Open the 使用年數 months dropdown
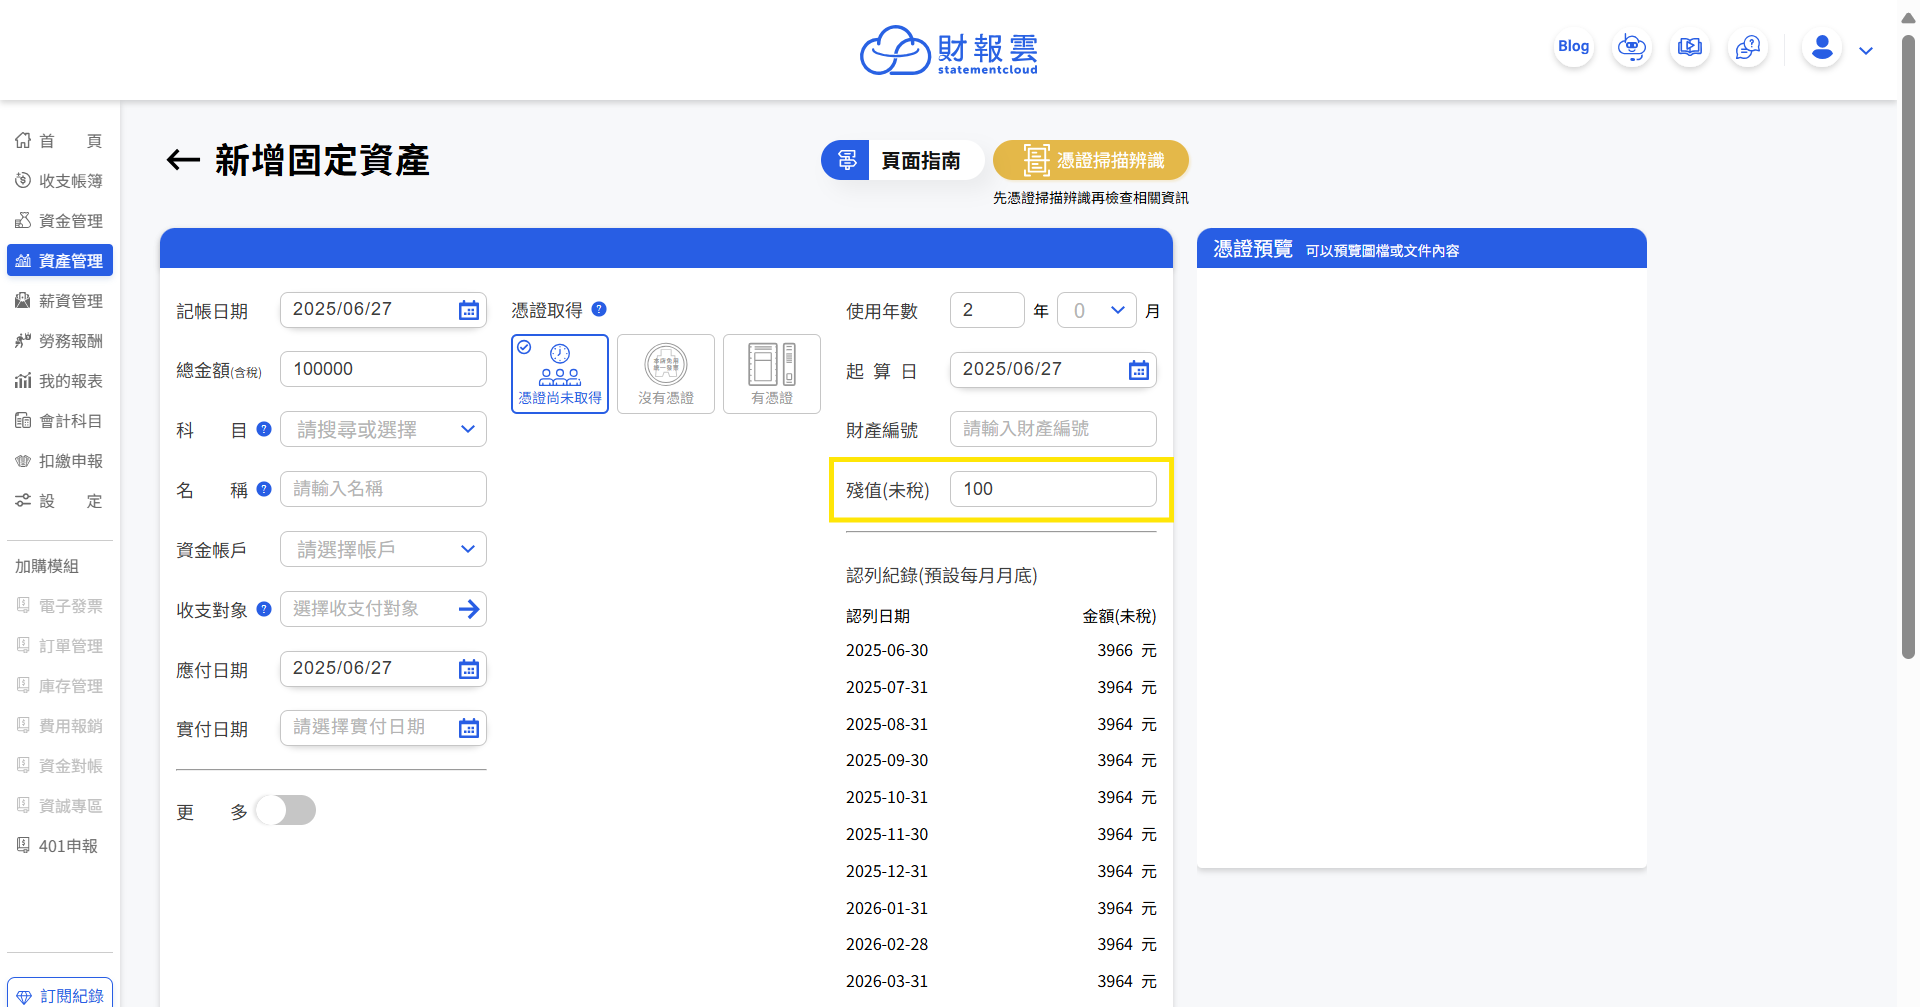Viewport: 1920px width, 1007px height. [1097, 310]
